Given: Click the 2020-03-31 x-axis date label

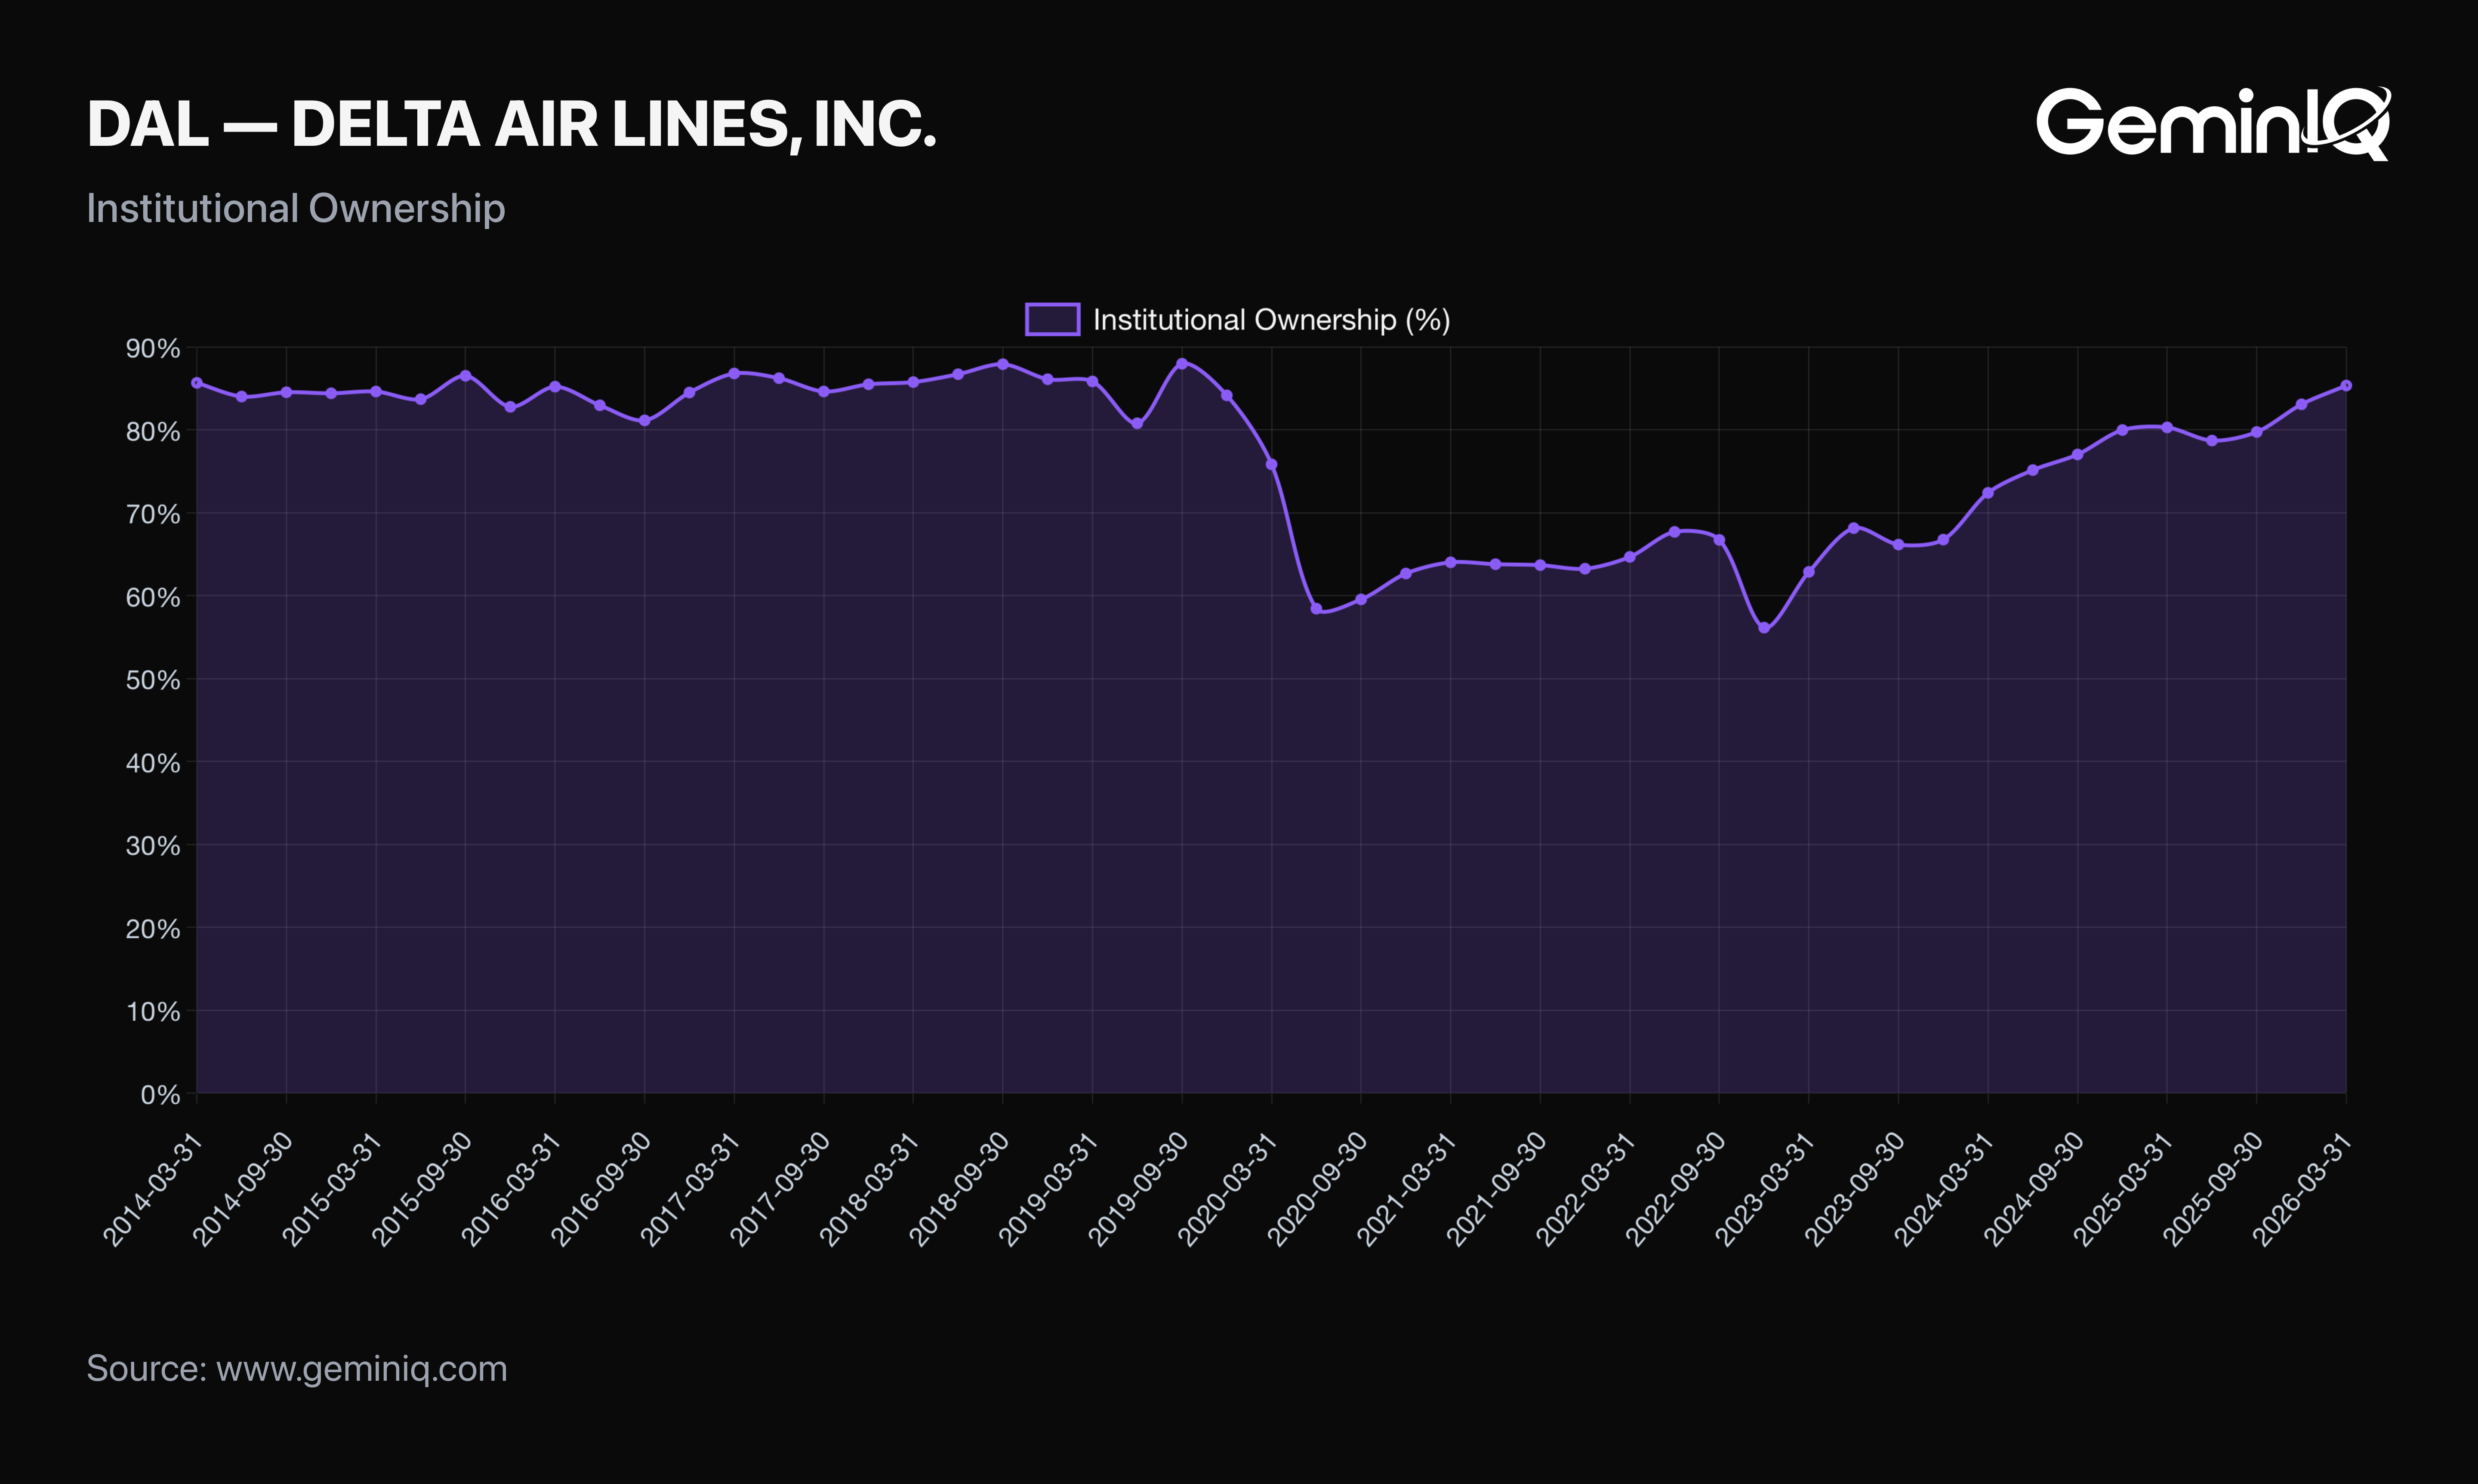Looking at the screenshot, I should point(1228,1189).
